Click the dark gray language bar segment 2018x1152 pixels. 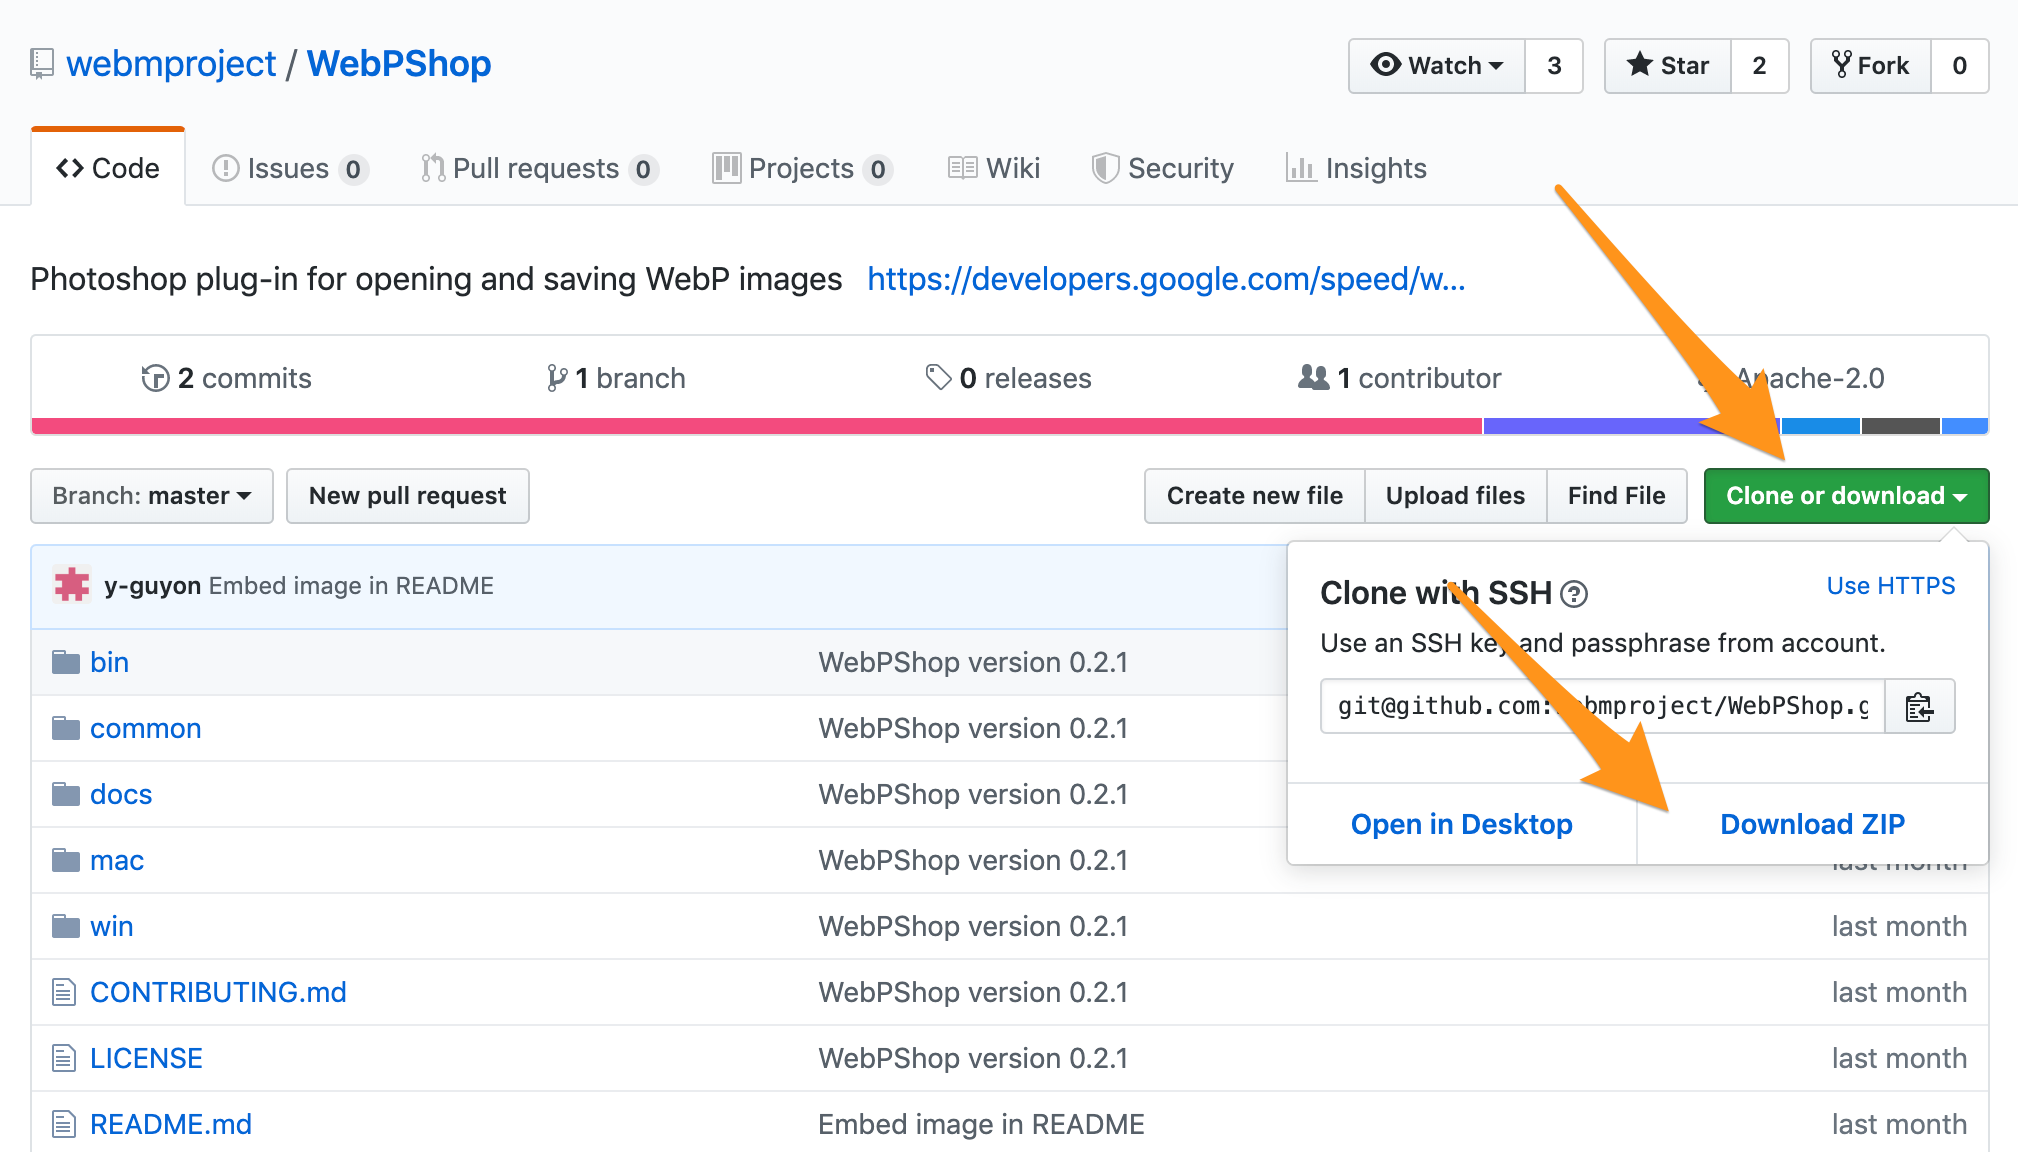pos(1901,426)
